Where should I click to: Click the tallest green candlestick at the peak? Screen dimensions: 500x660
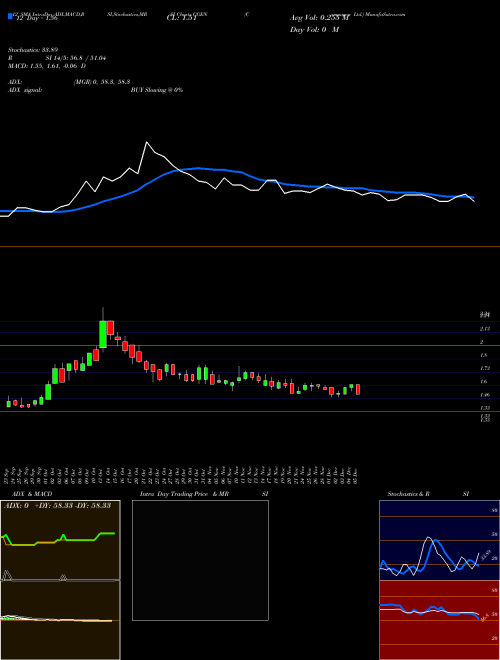coord(103,334)
